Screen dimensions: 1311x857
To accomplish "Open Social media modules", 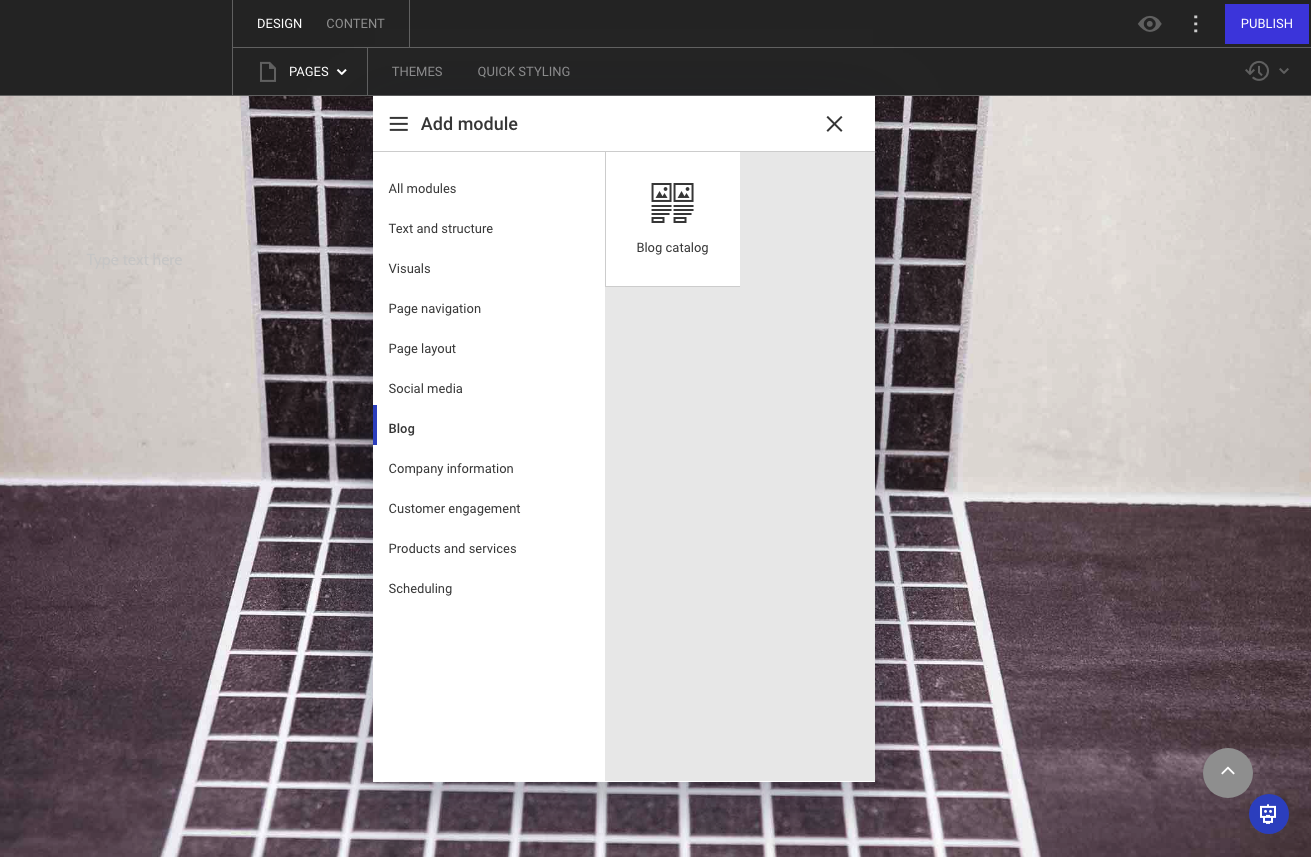I will coord(489,389).
